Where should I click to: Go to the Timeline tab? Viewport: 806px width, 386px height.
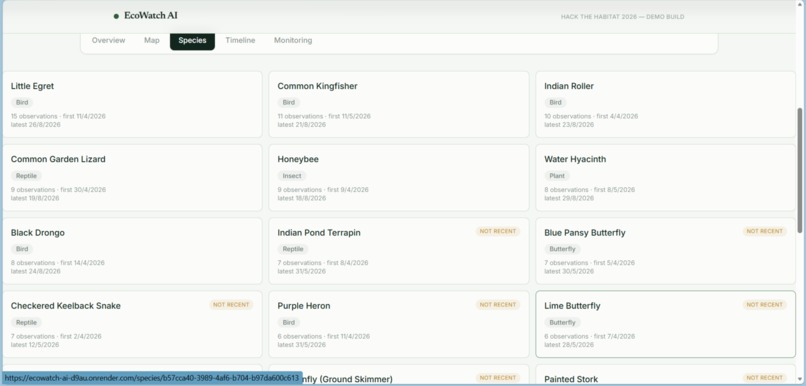click(240, 40)
